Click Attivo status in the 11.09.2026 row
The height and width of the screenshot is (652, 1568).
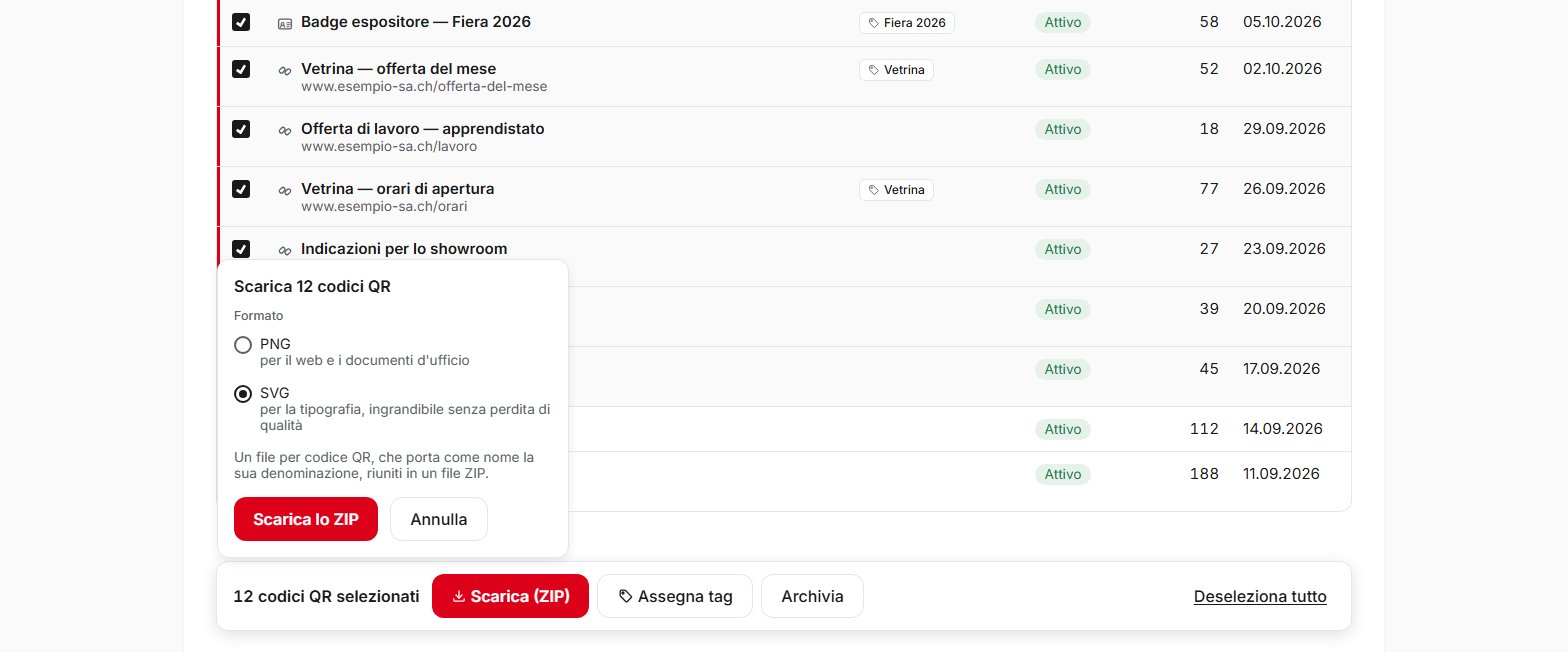tap(1063, 474)
